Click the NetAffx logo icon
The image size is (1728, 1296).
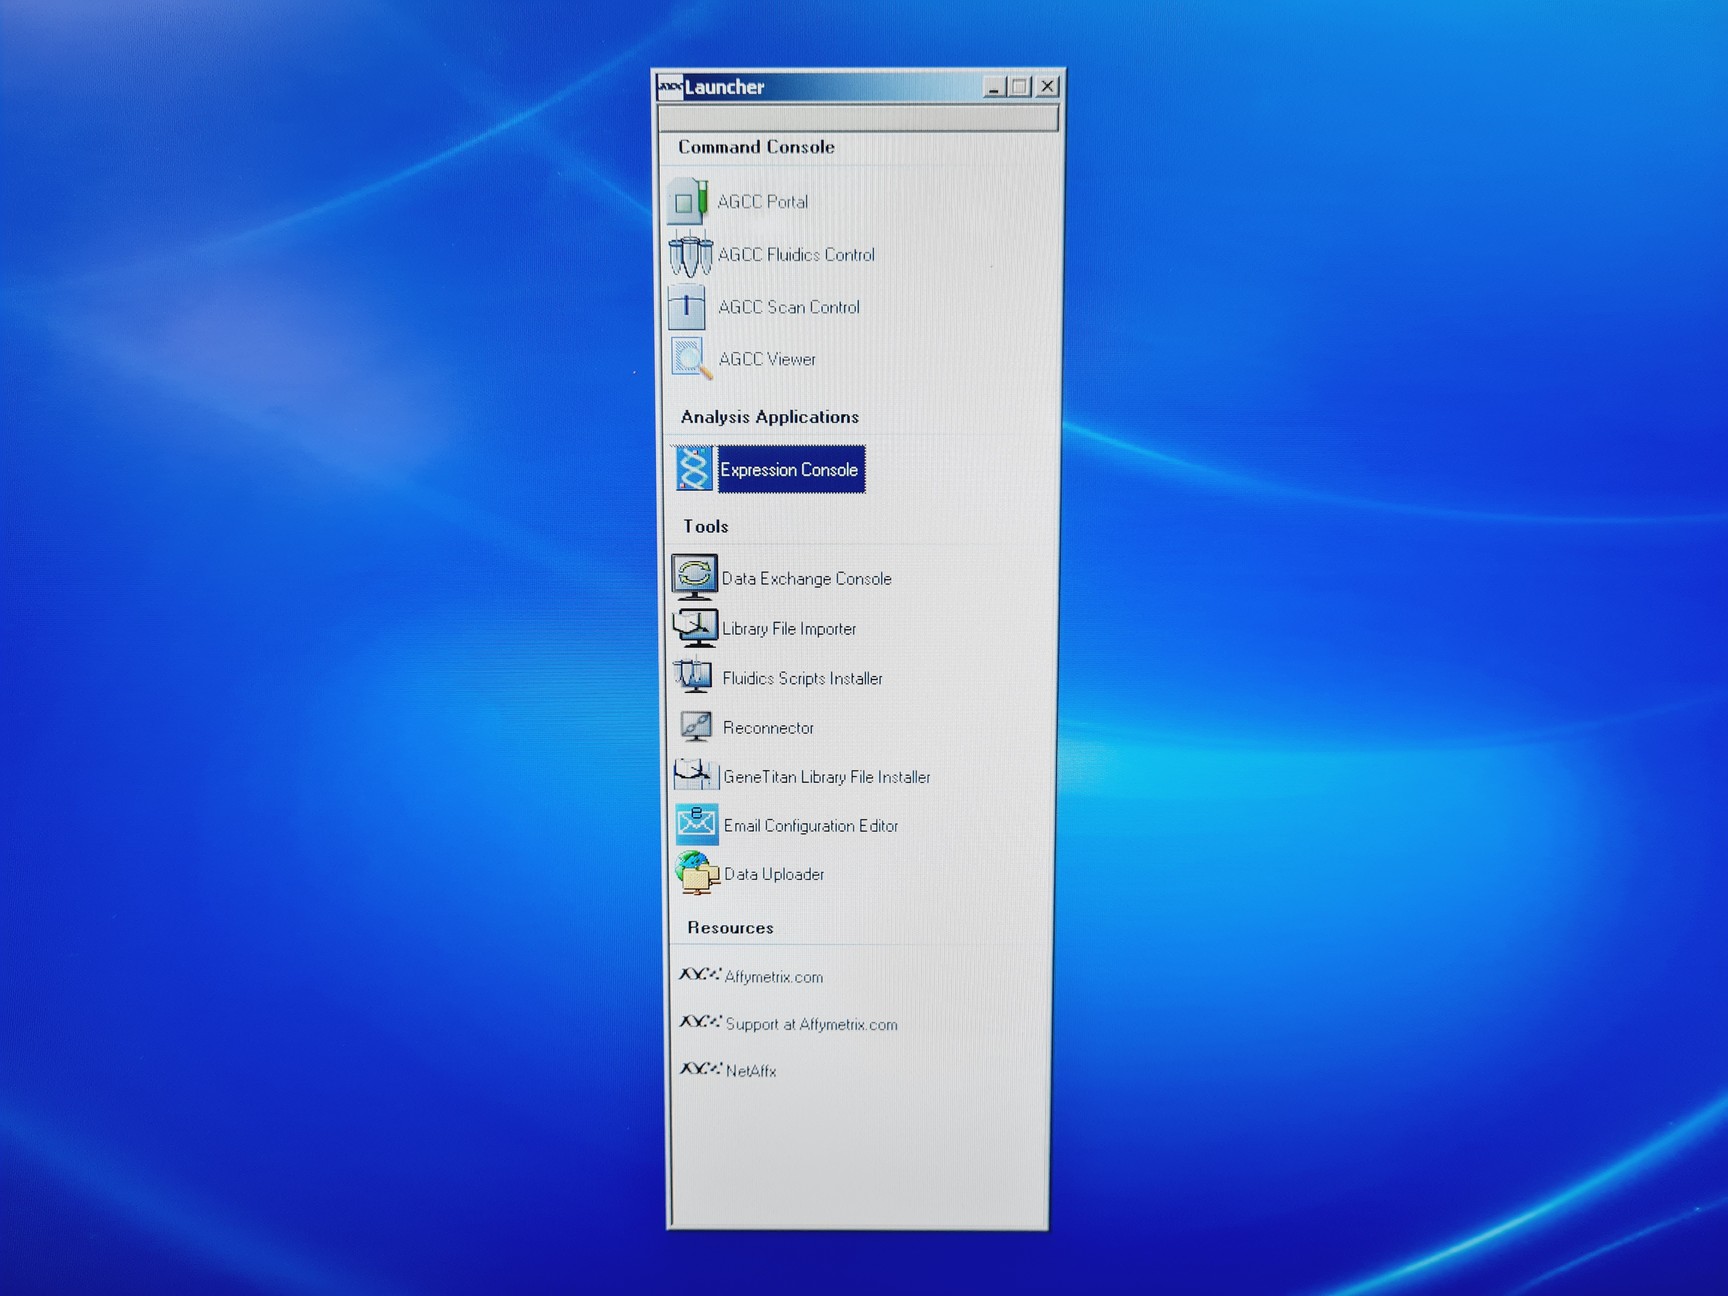[x=700, y=1069]
